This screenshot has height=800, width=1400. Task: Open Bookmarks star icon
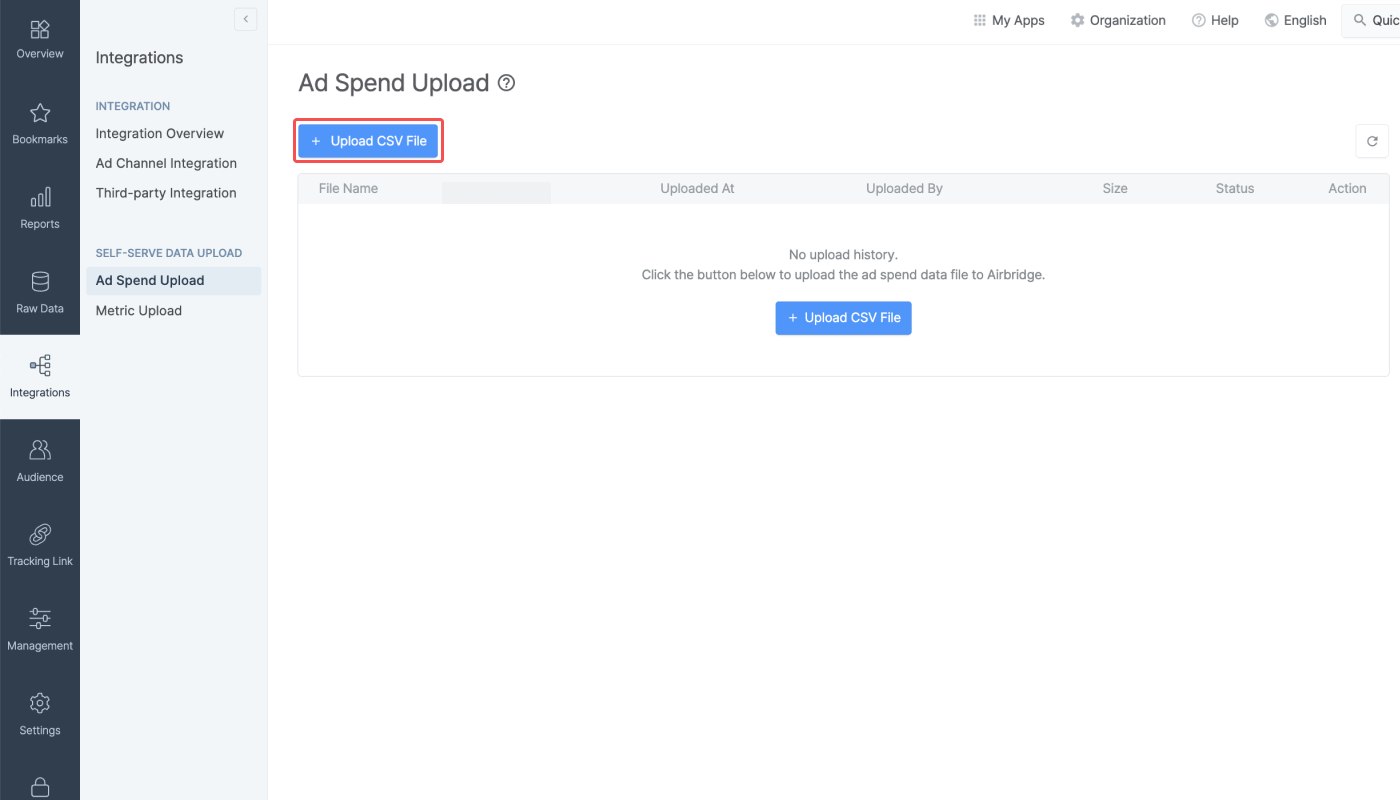(x=40, y=113)
